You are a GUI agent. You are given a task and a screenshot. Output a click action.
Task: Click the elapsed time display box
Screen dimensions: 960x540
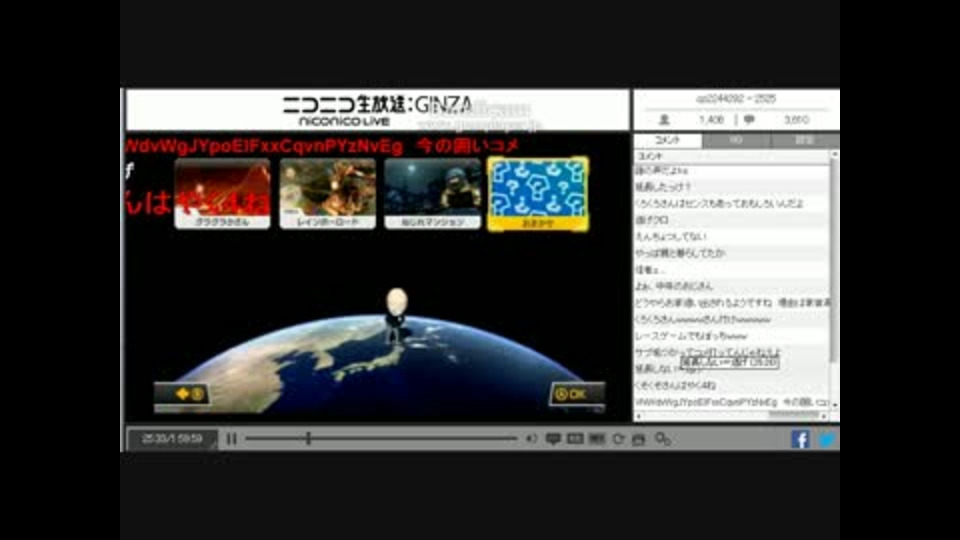[x=172, y=439]
